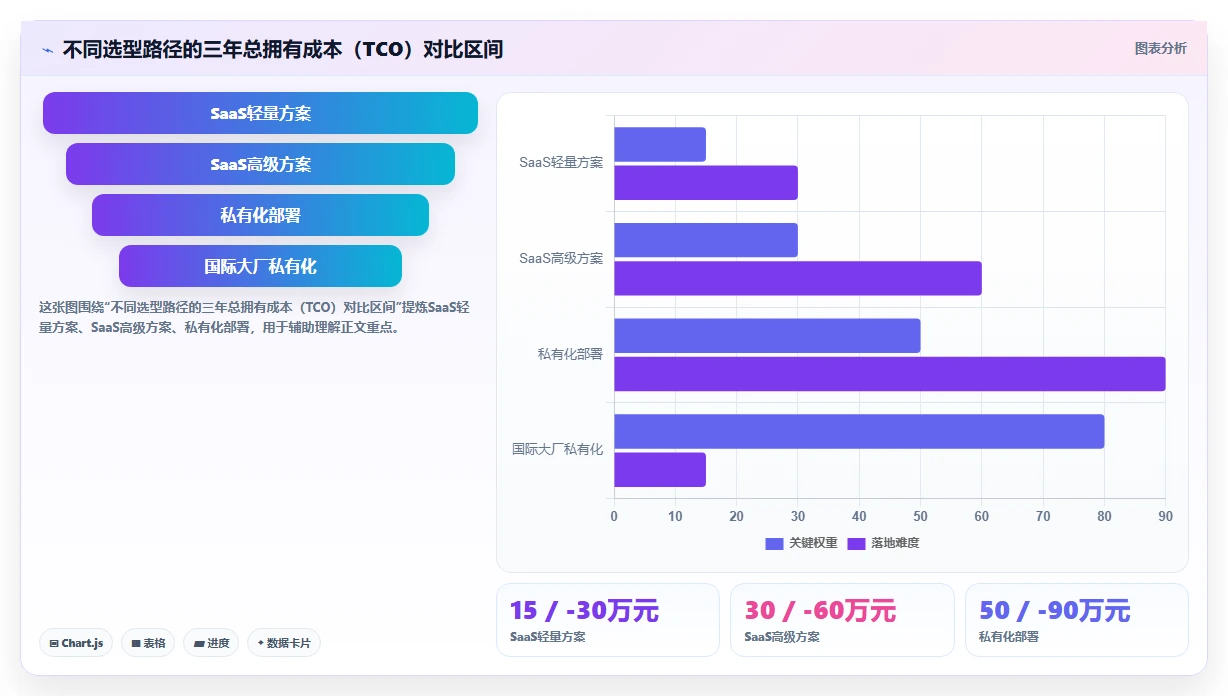Click the 表格 tag chip

(x=148, y=643)
